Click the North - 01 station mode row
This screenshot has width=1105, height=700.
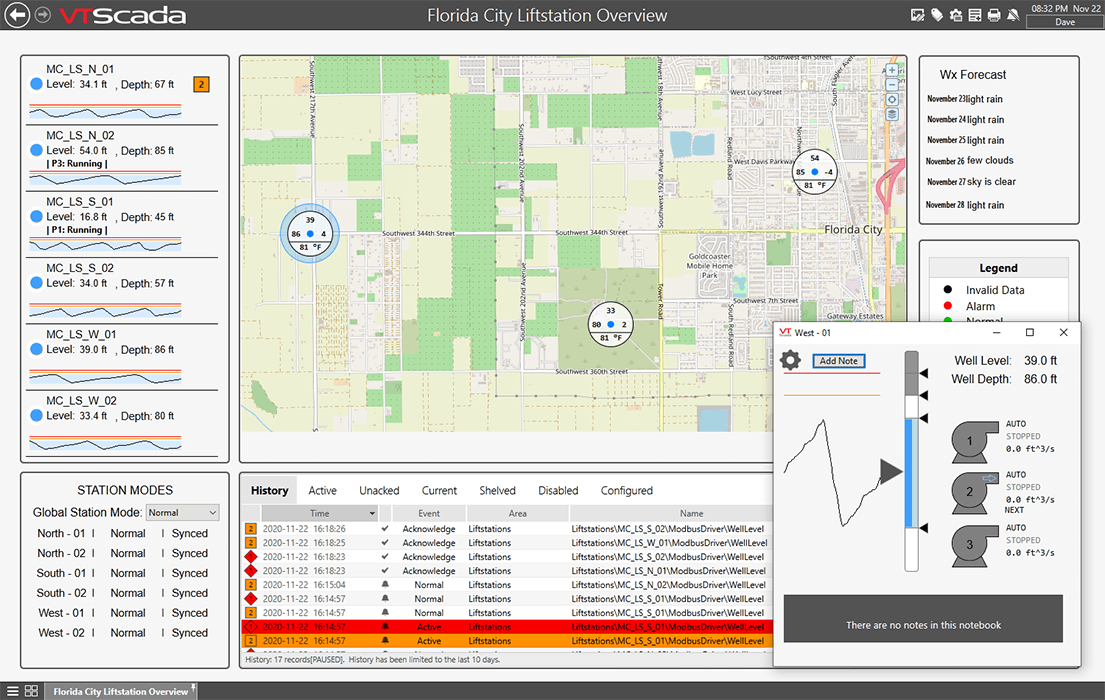tap(123, 534)
